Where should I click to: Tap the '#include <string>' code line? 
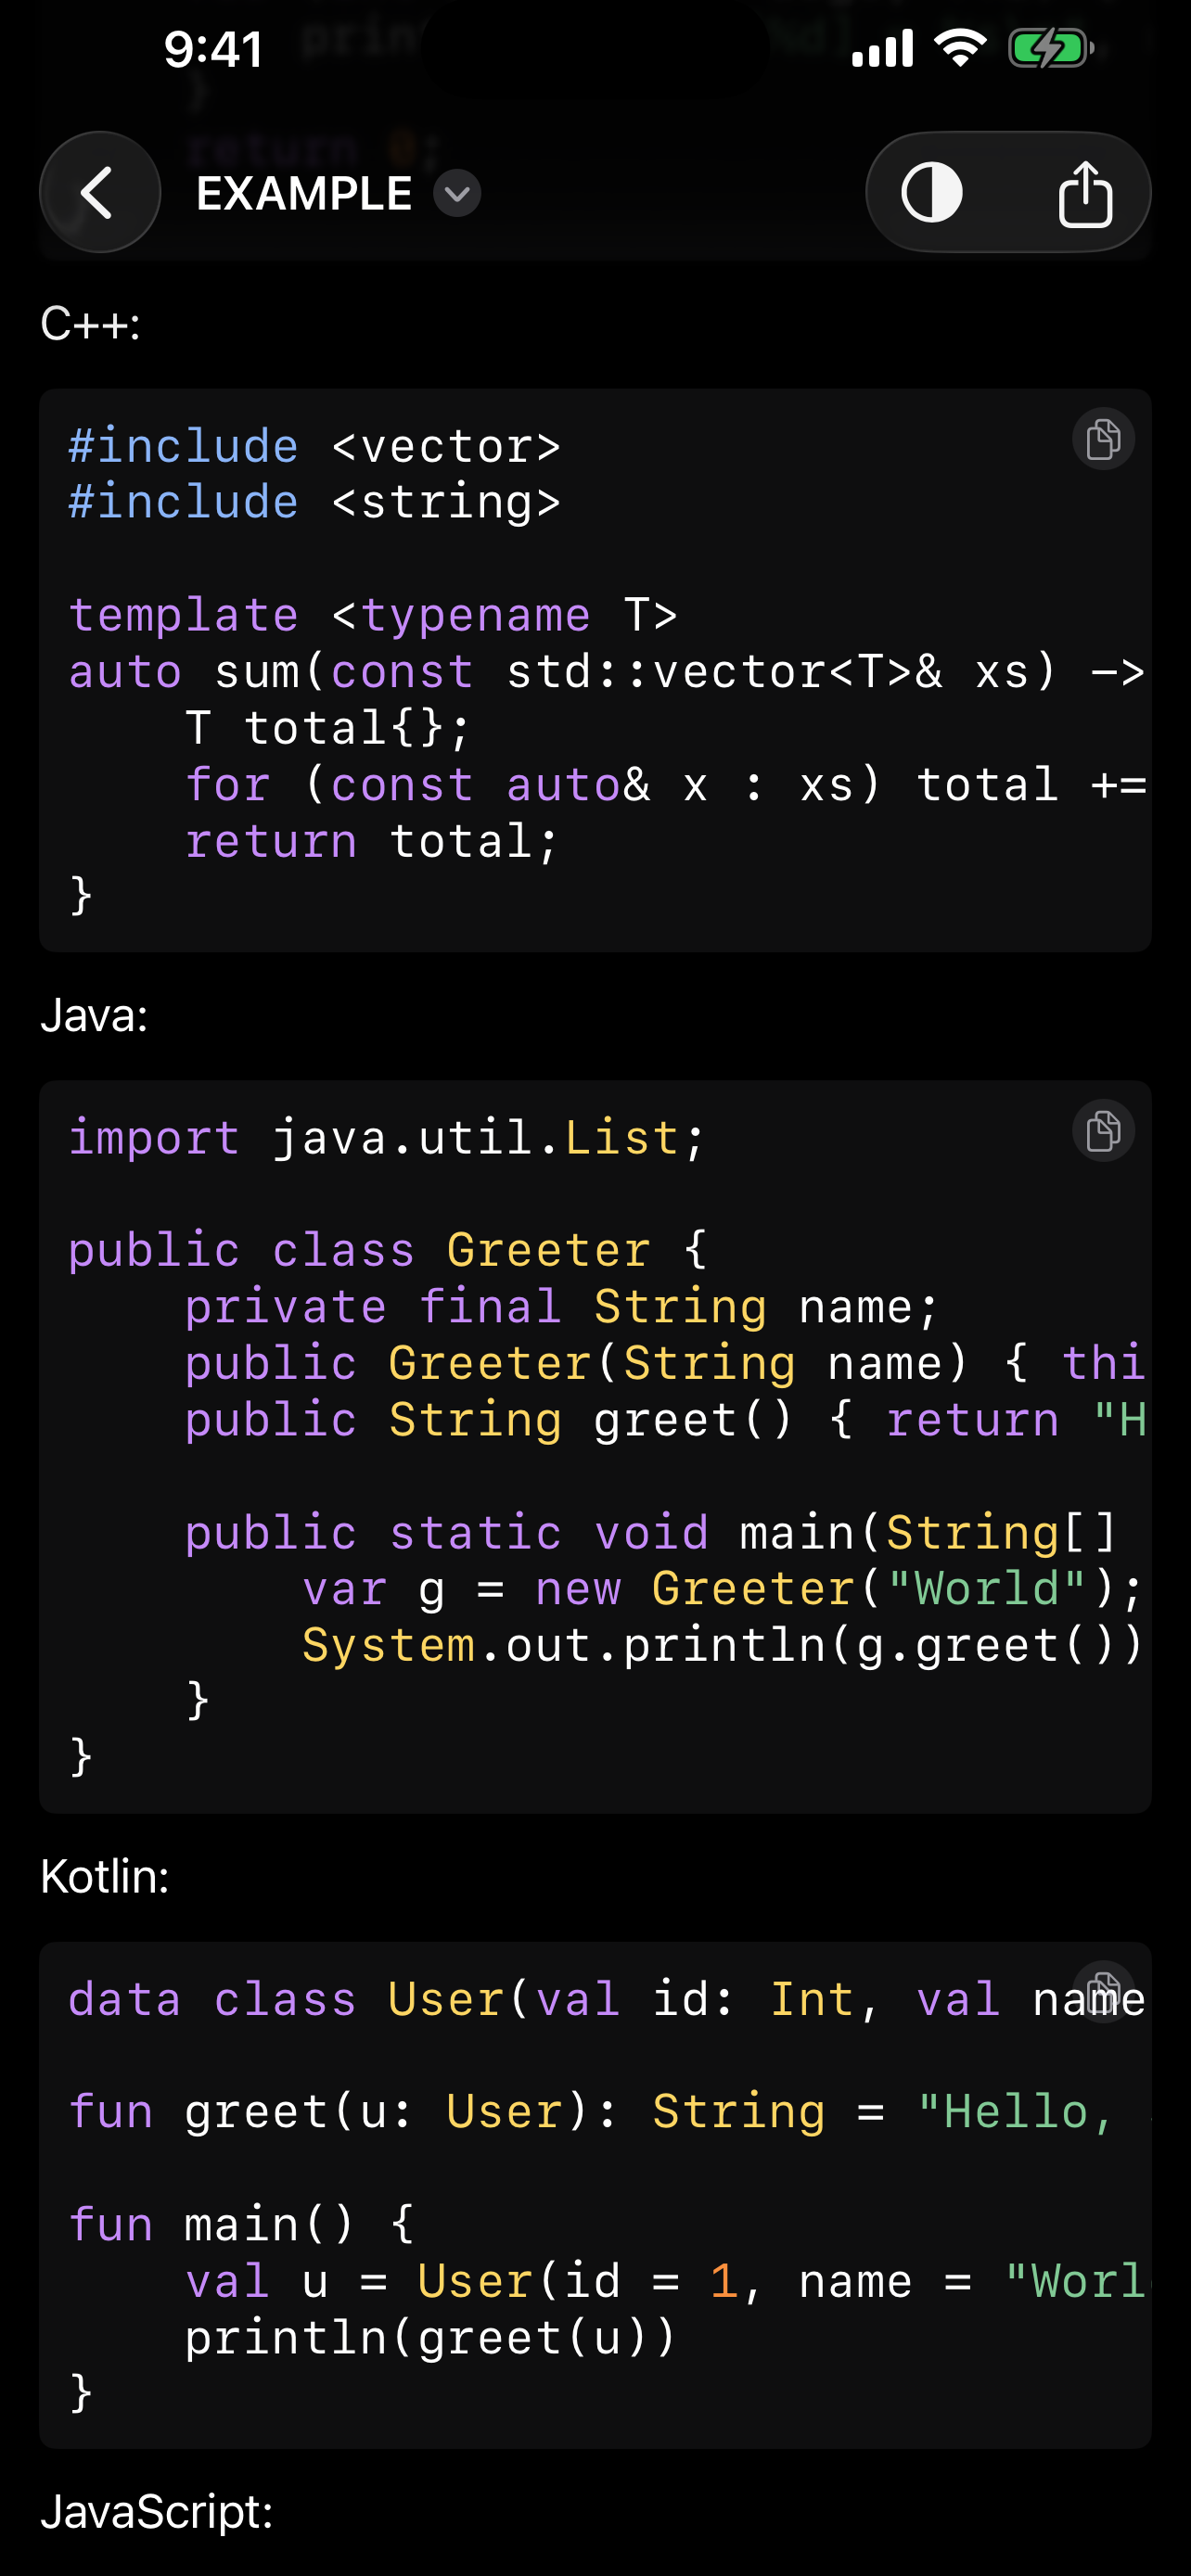[x=314, y=502]
